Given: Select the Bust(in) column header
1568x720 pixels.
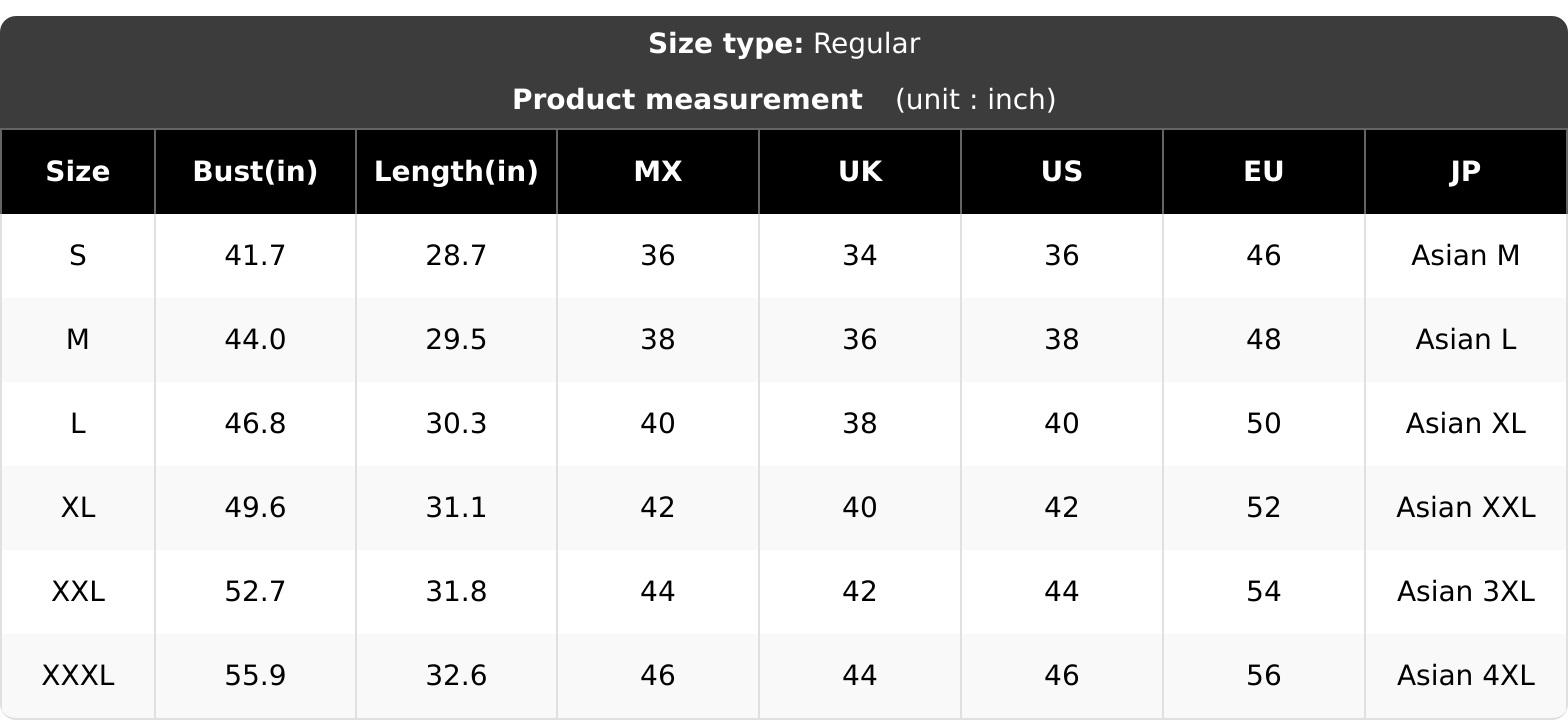Looking at the screenshot, I should pyautogui.click(x=255, y=172).
